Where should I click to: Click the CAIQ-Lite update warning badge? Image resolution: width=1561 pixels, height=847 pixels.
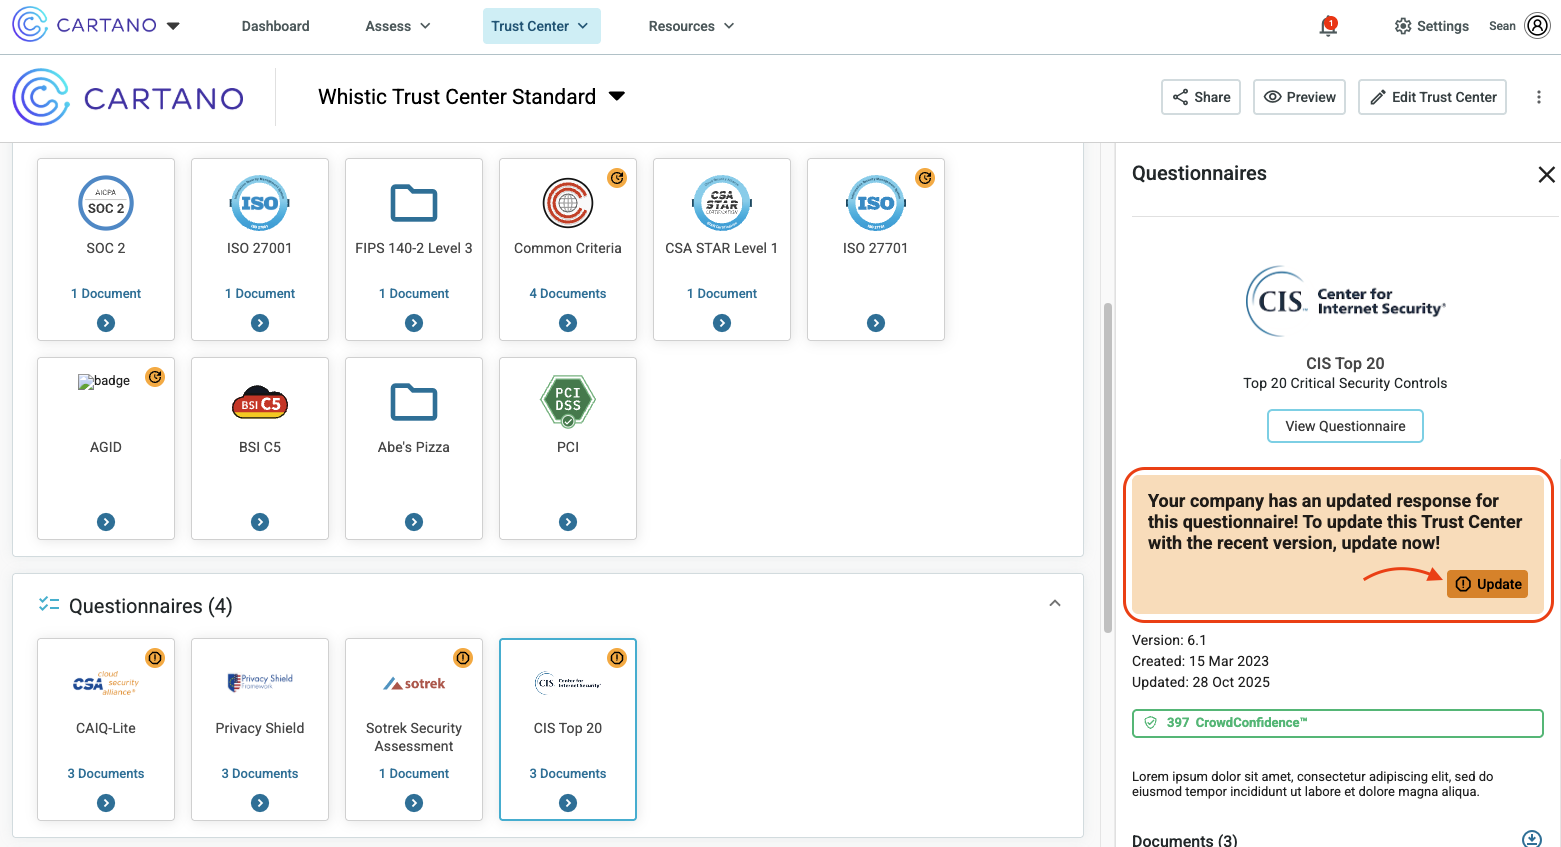(155, 658)
